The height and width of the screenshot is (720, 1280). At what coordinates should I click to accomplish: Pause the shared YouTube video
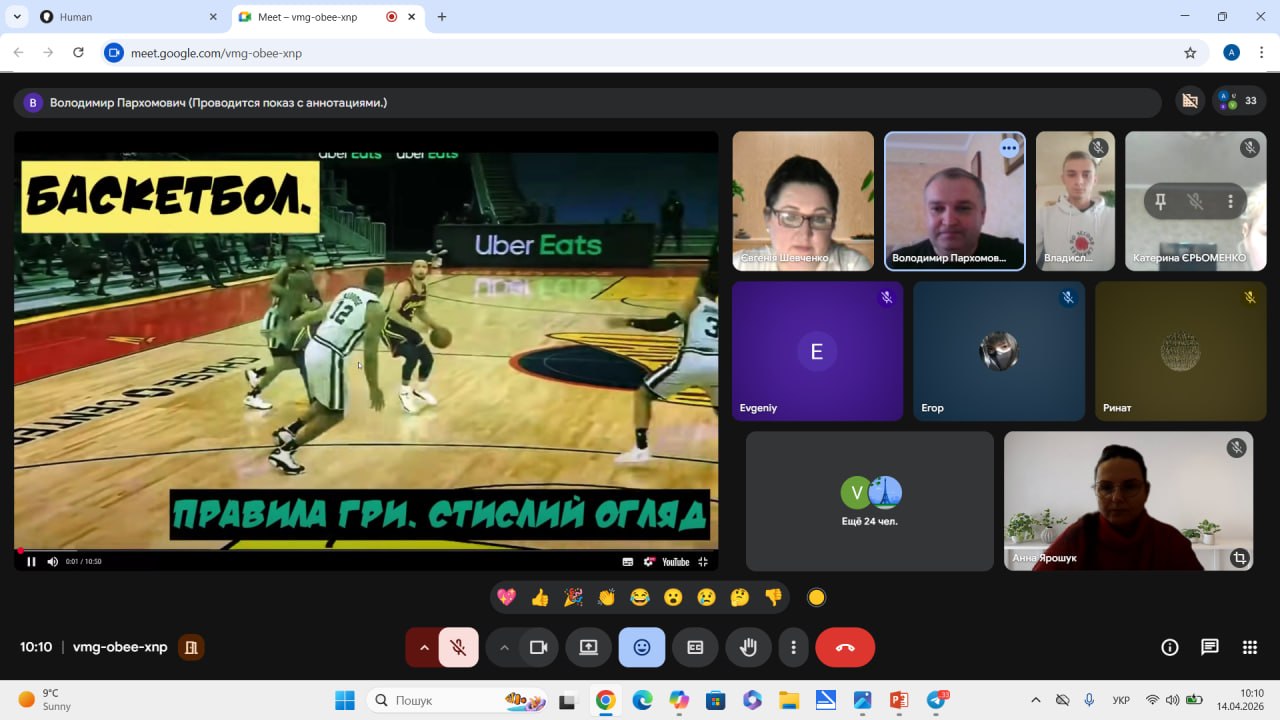click(31, 561)
